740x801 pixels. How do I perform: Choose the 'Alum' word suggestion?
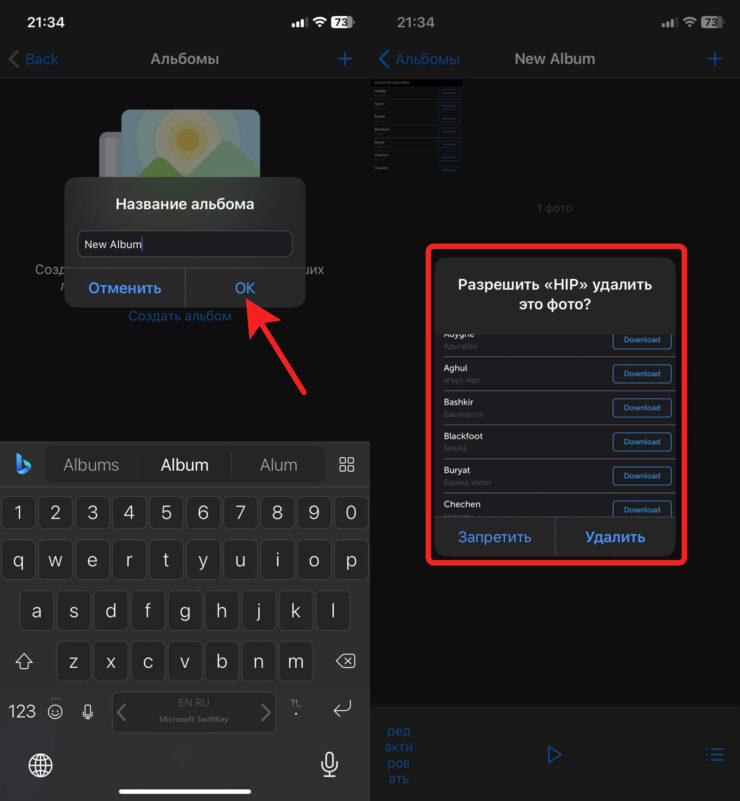278,465
